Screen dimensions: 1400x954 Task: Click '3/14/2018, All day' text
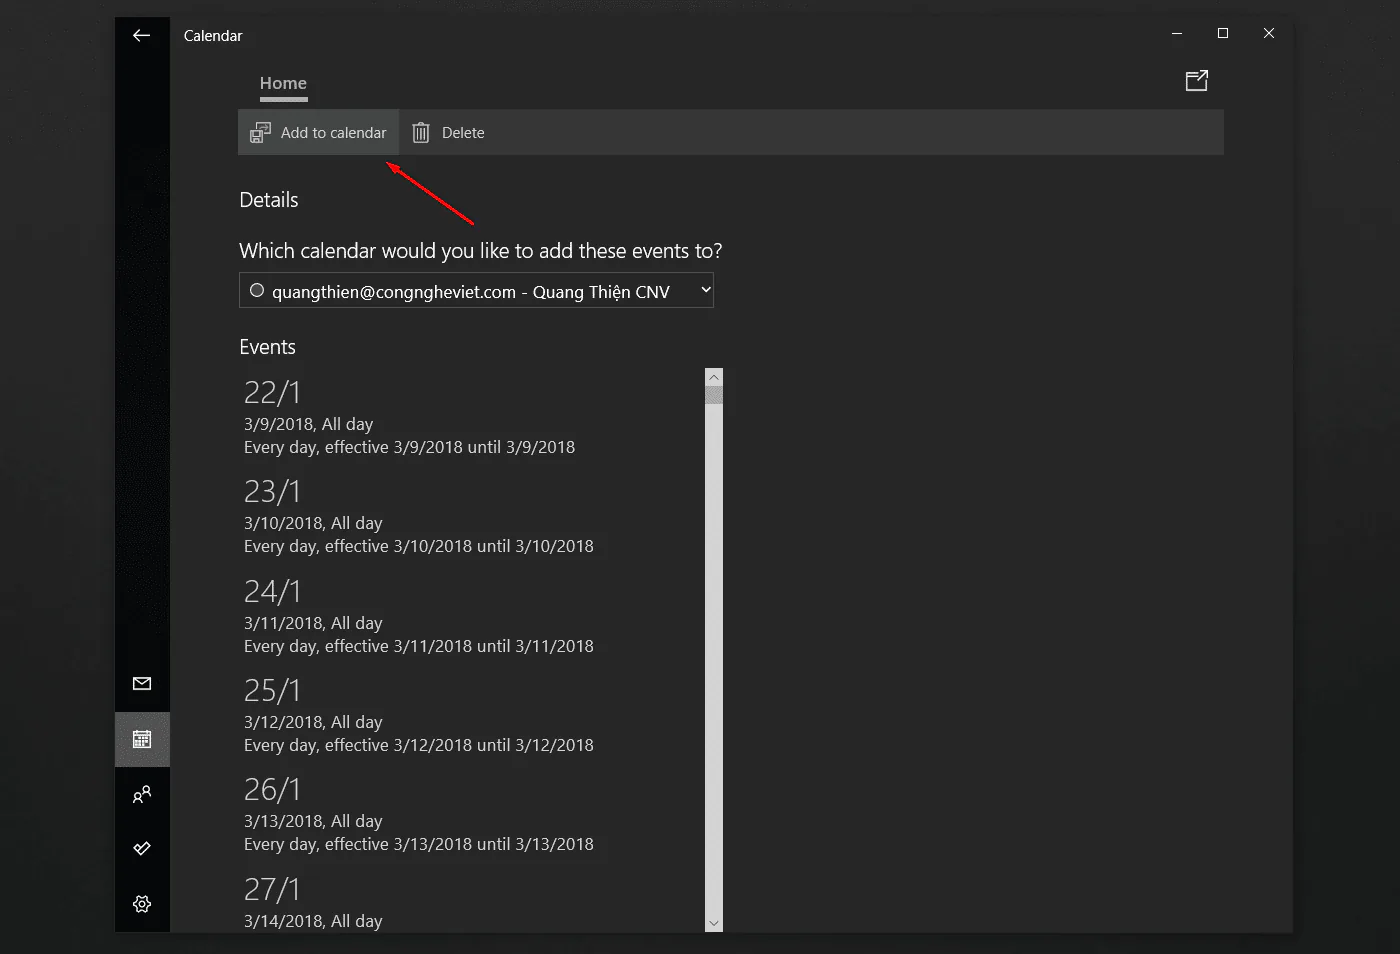[x=313, y=921]
